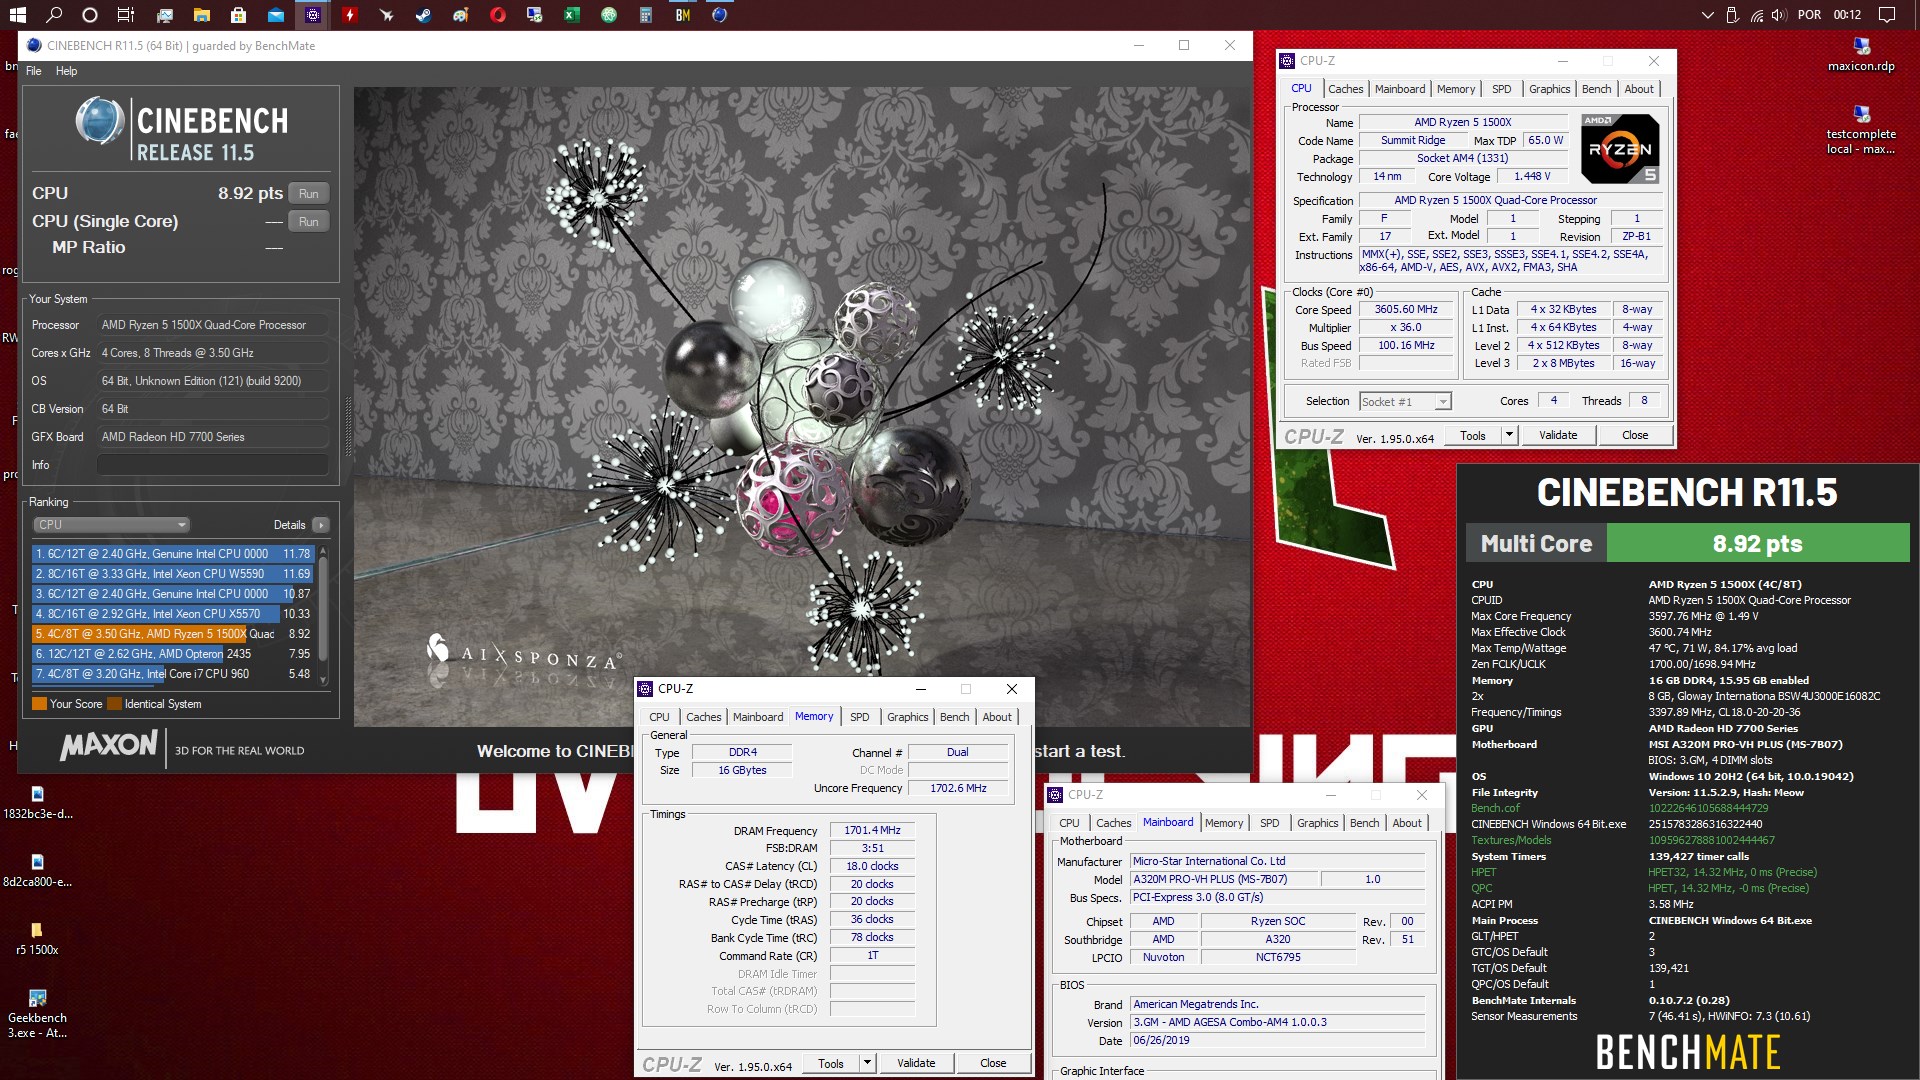Click Validate in the top CPU-Z window
The height and width of the screenshot is (1080, 1920).
[1558, 435]
